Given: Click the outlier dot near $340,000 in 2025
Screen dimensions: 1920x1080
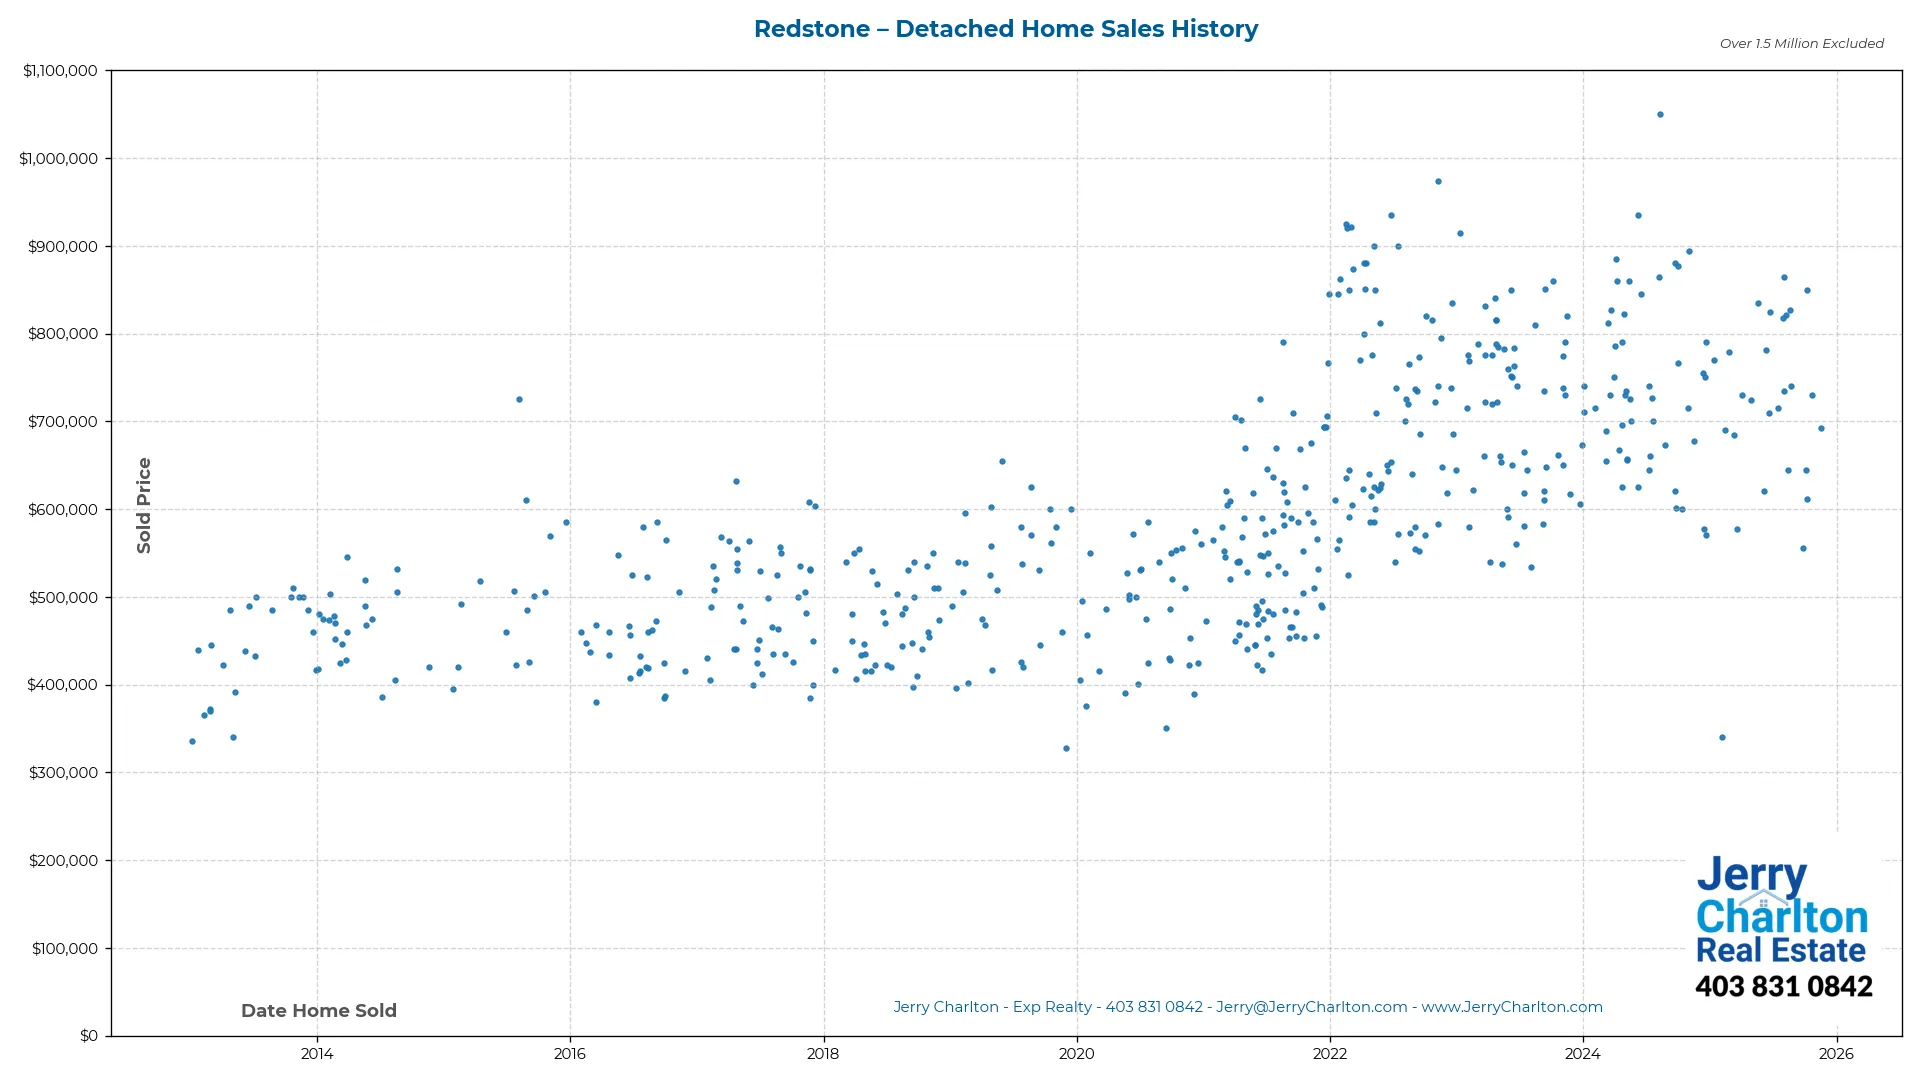Looking at the screenshot, I should (x=1722, y=736).
